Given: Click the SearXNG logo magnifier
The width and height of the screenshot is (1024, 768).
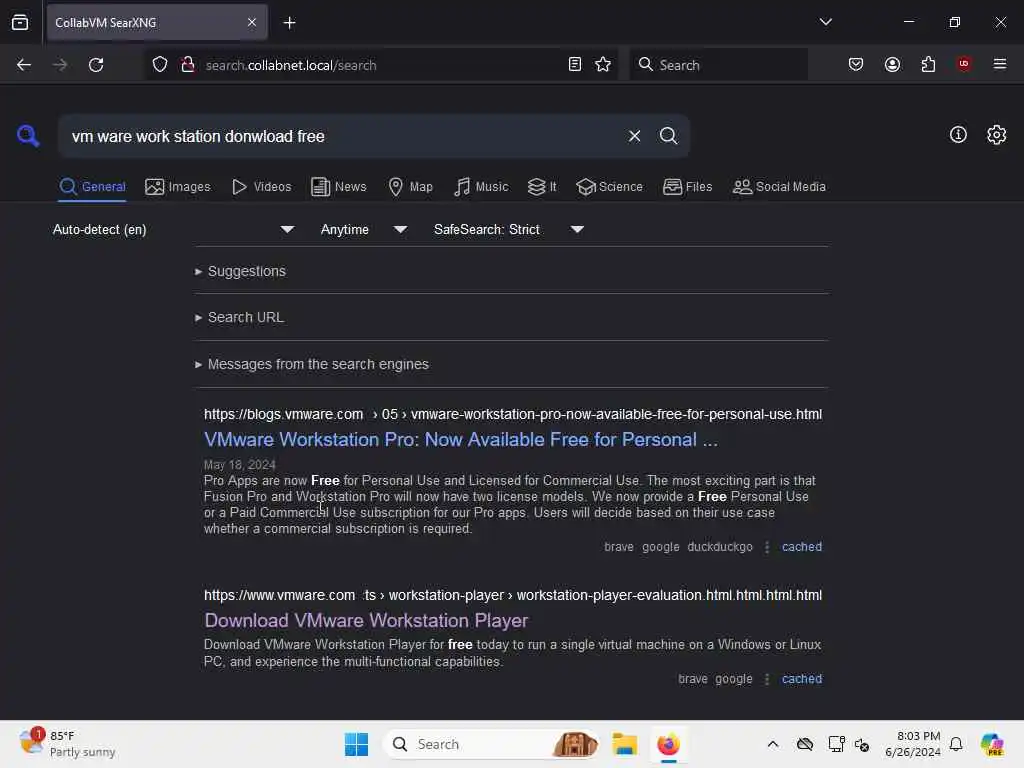Looking at the screenshot, I should (28, 136).
